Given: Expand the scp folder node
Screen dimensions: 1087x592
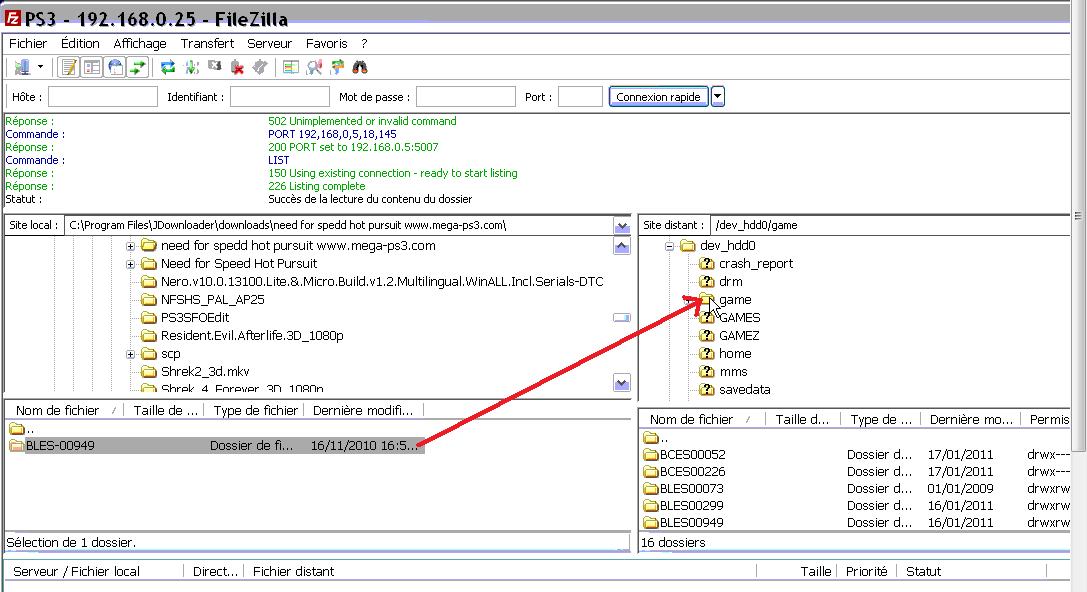Looking at the screenshot, I should coord(130,354).
